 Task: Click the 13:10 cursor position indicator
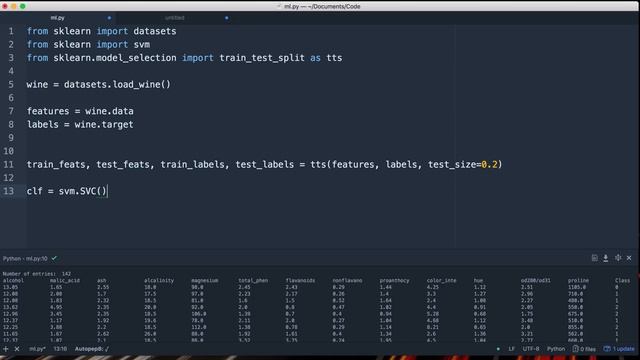tap(60, 349)
